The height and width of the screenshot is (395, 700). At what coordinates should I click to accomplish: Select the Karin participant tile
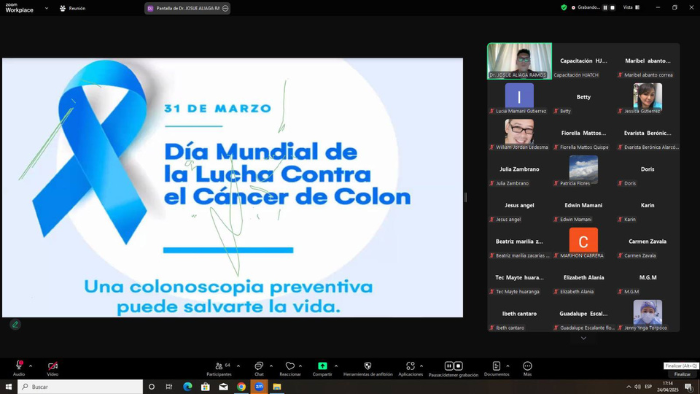(x=647, y=206)
